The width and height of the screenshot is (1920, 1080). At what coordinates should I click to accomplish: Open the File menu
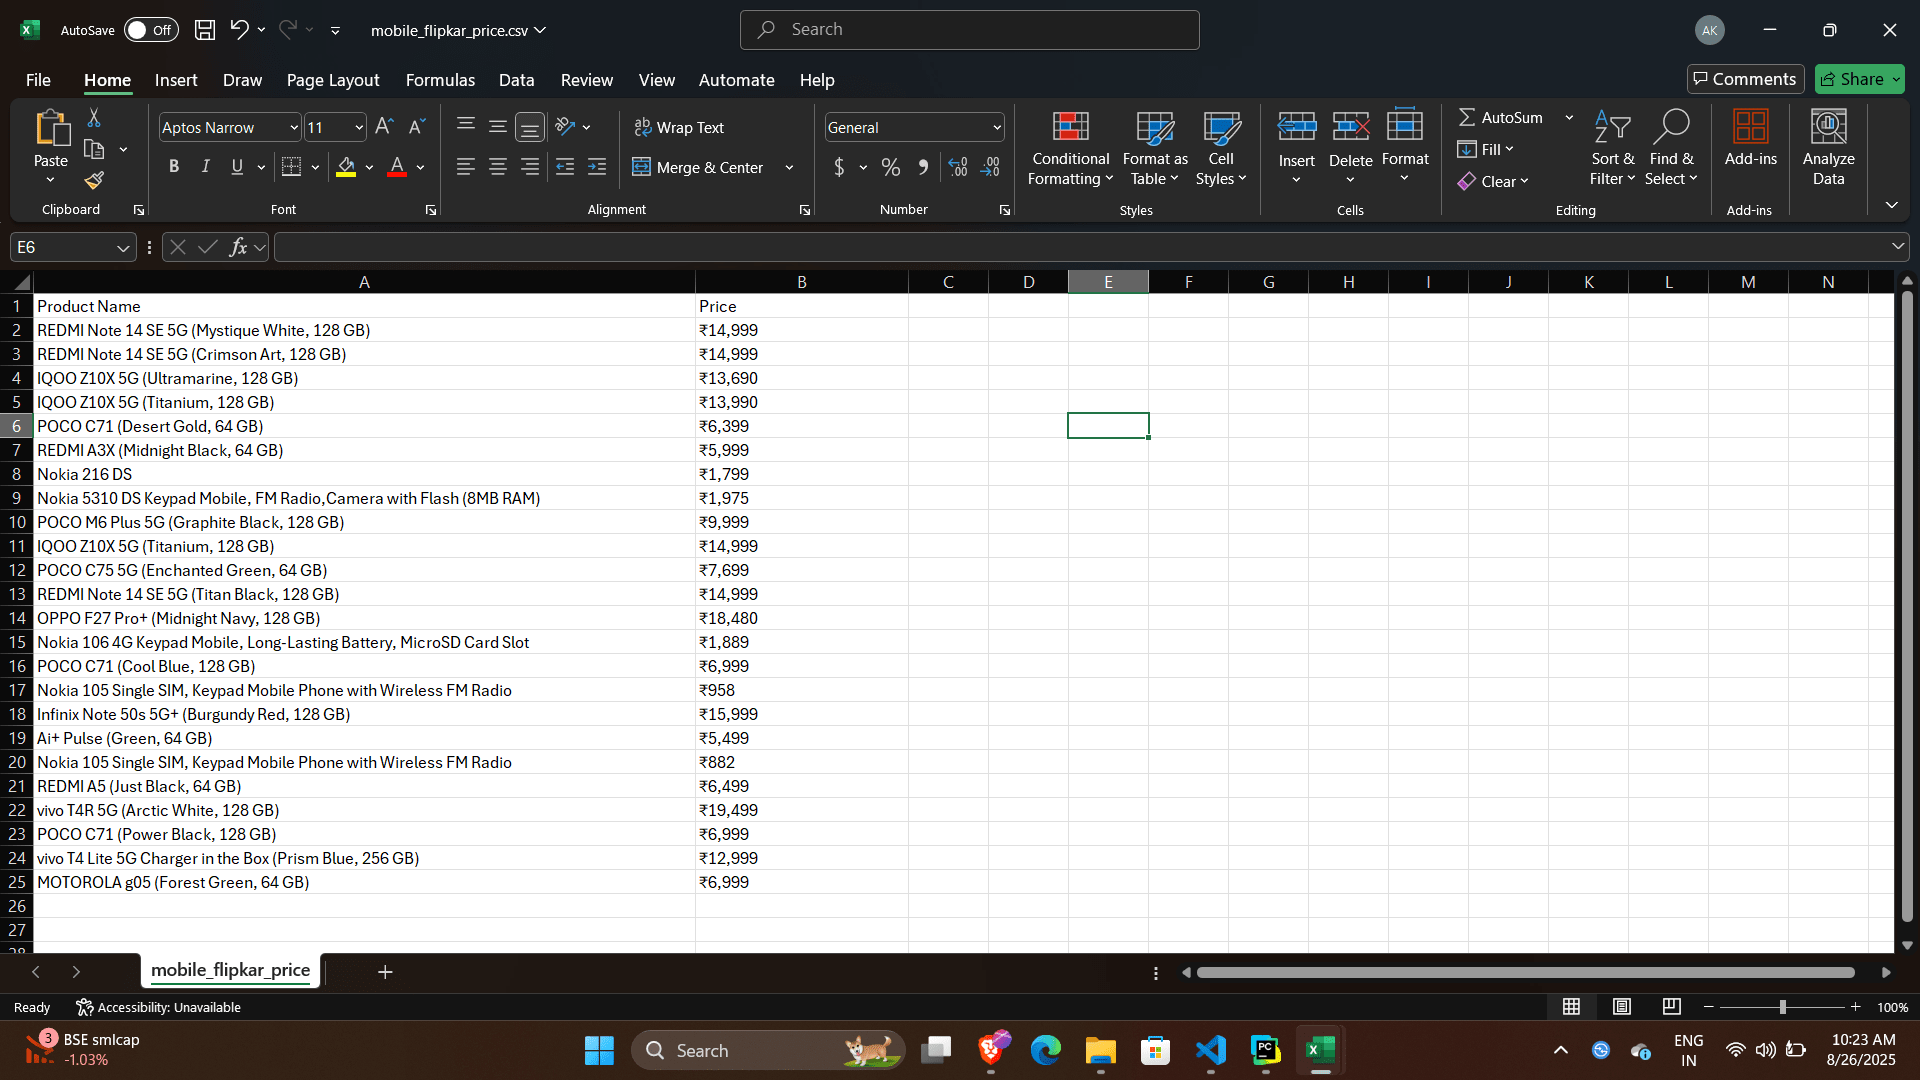coord(38,80)
